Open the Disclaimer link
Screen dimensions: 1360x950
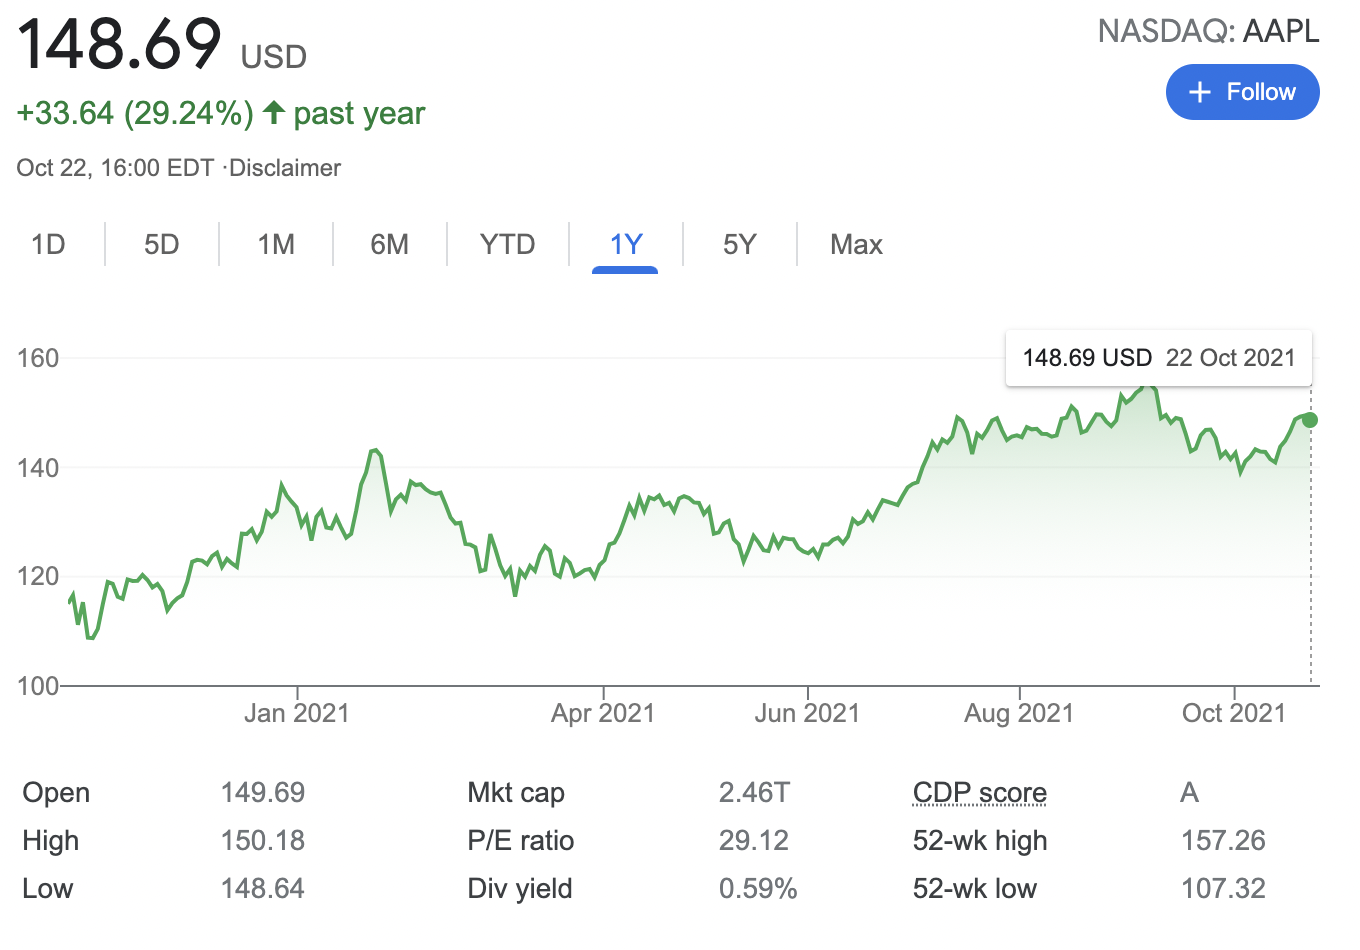click(285, 167)
